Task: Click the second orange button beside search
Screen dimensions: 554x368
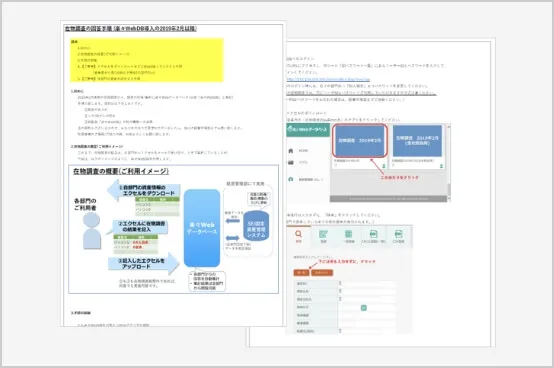Action: click(322, 273)
